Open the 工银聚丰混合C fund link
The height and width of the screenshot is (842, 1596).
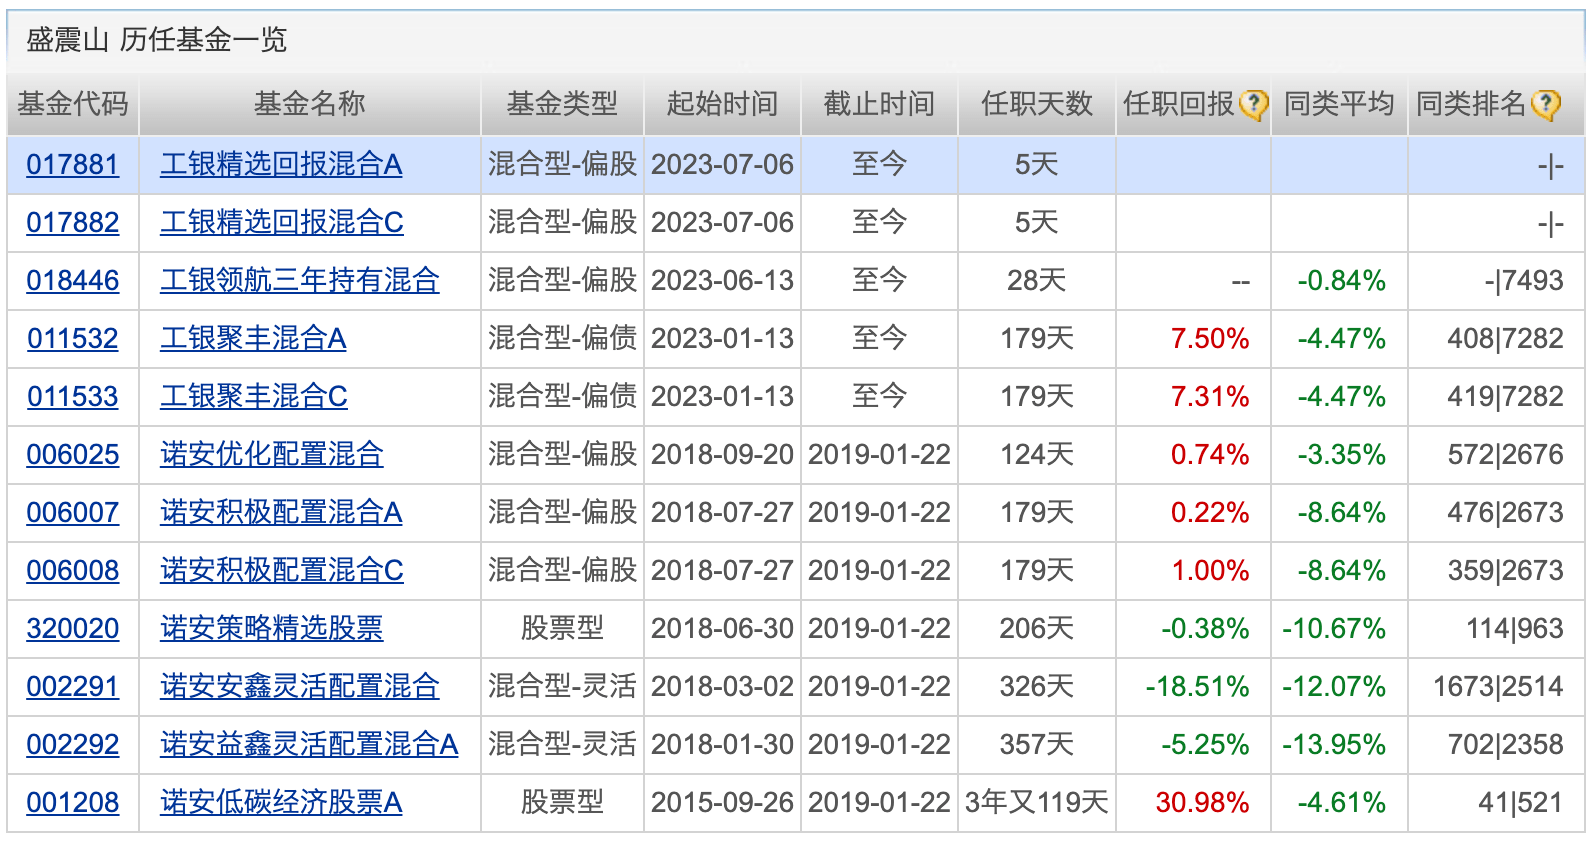pyautogui.click(x=254, y=397)
